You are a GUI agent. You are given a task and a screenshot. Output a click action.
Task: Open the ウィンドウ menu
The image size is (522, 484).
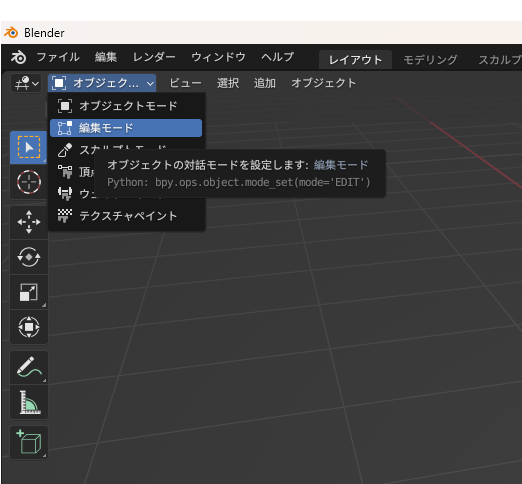click(x=218, y=57)
